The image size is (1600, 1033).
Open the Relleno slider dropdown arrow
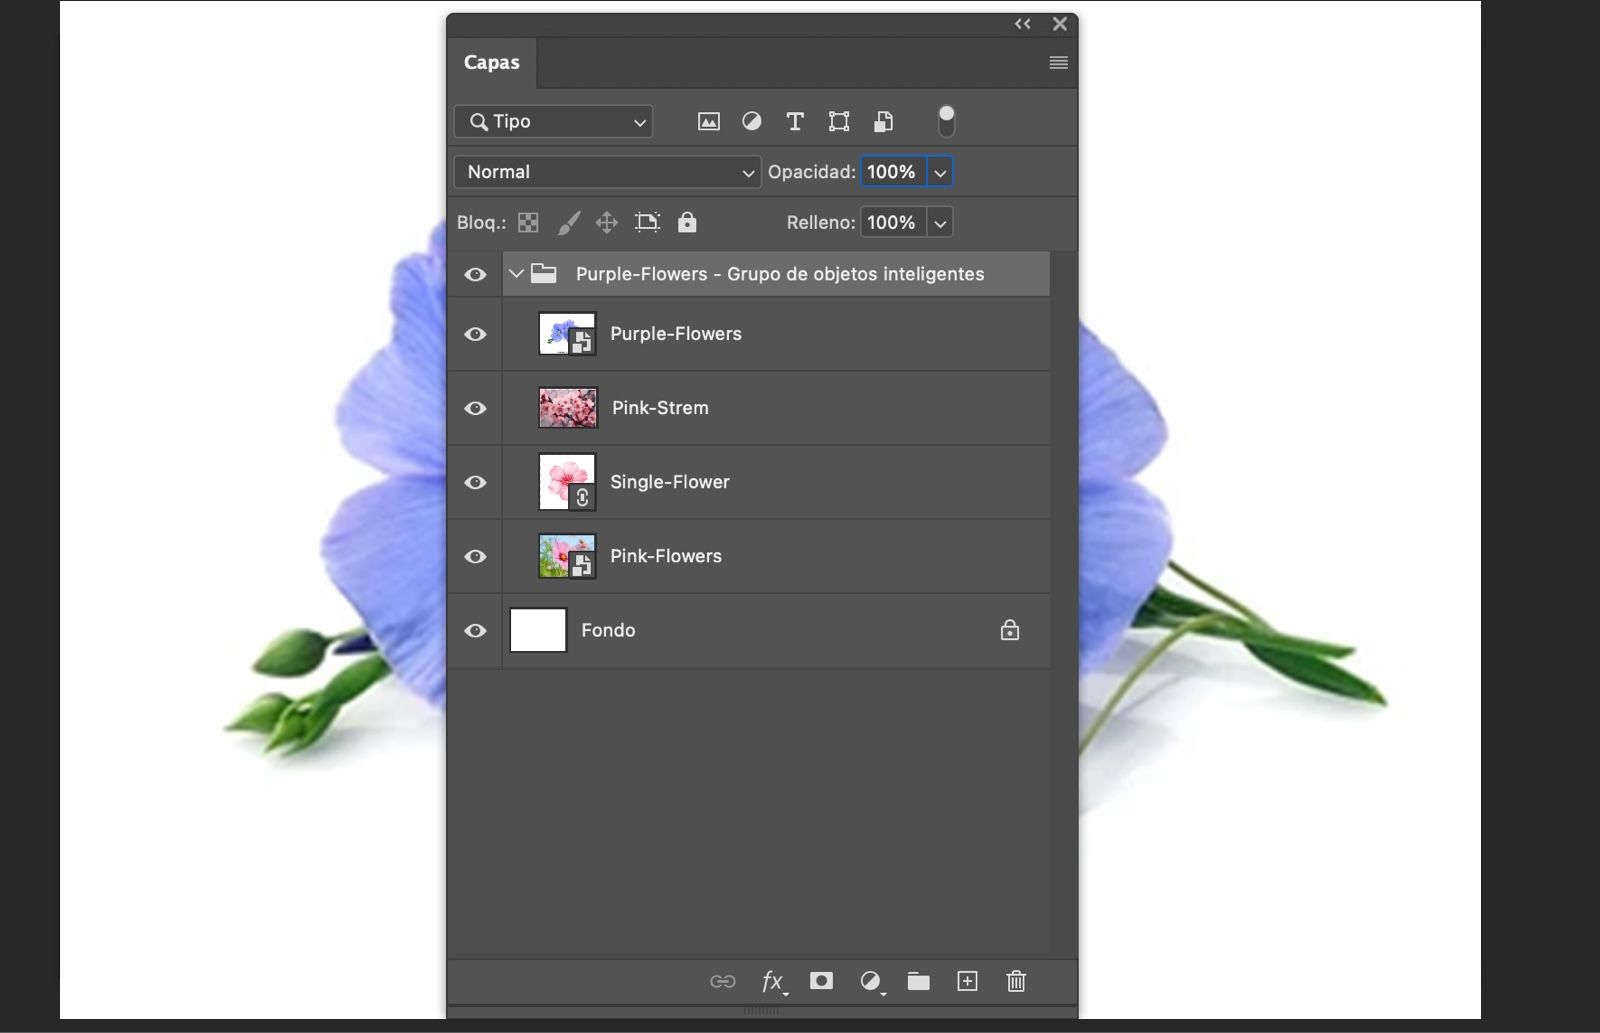(940, 222)
